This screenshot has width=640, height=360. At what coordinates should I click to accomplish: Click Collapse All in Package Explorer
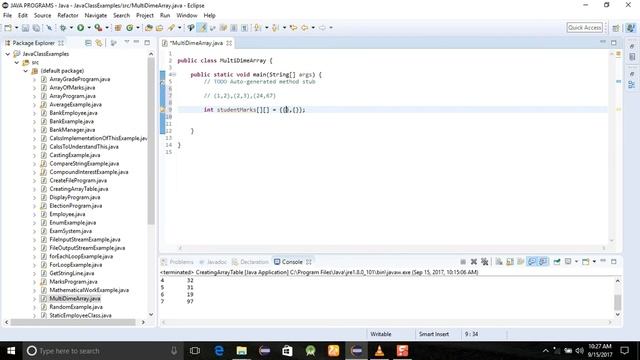click(88, 43)
